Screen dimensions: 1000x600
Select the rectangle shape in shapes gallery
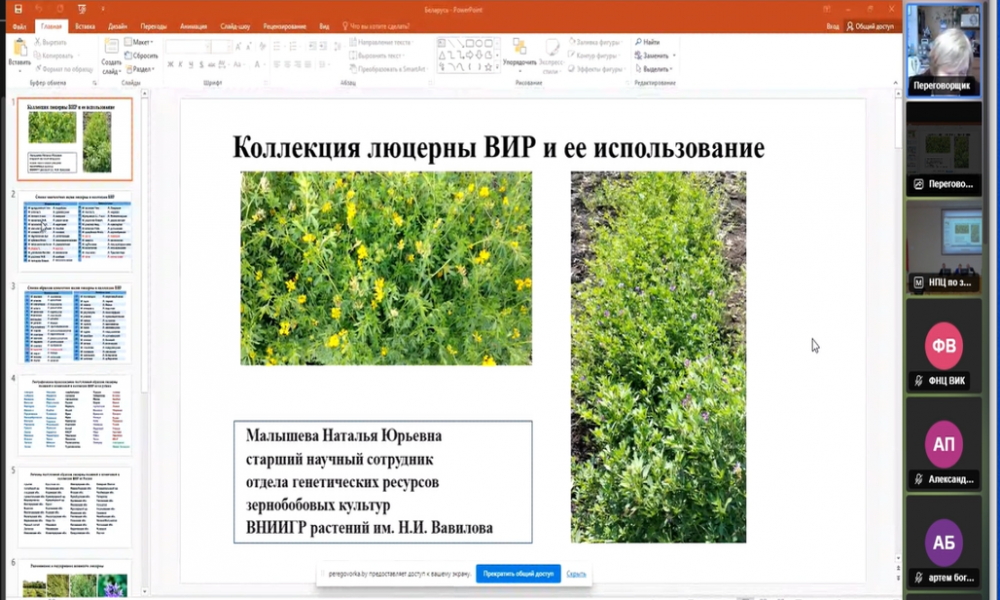pyautogui.click(x=469, y=43)
